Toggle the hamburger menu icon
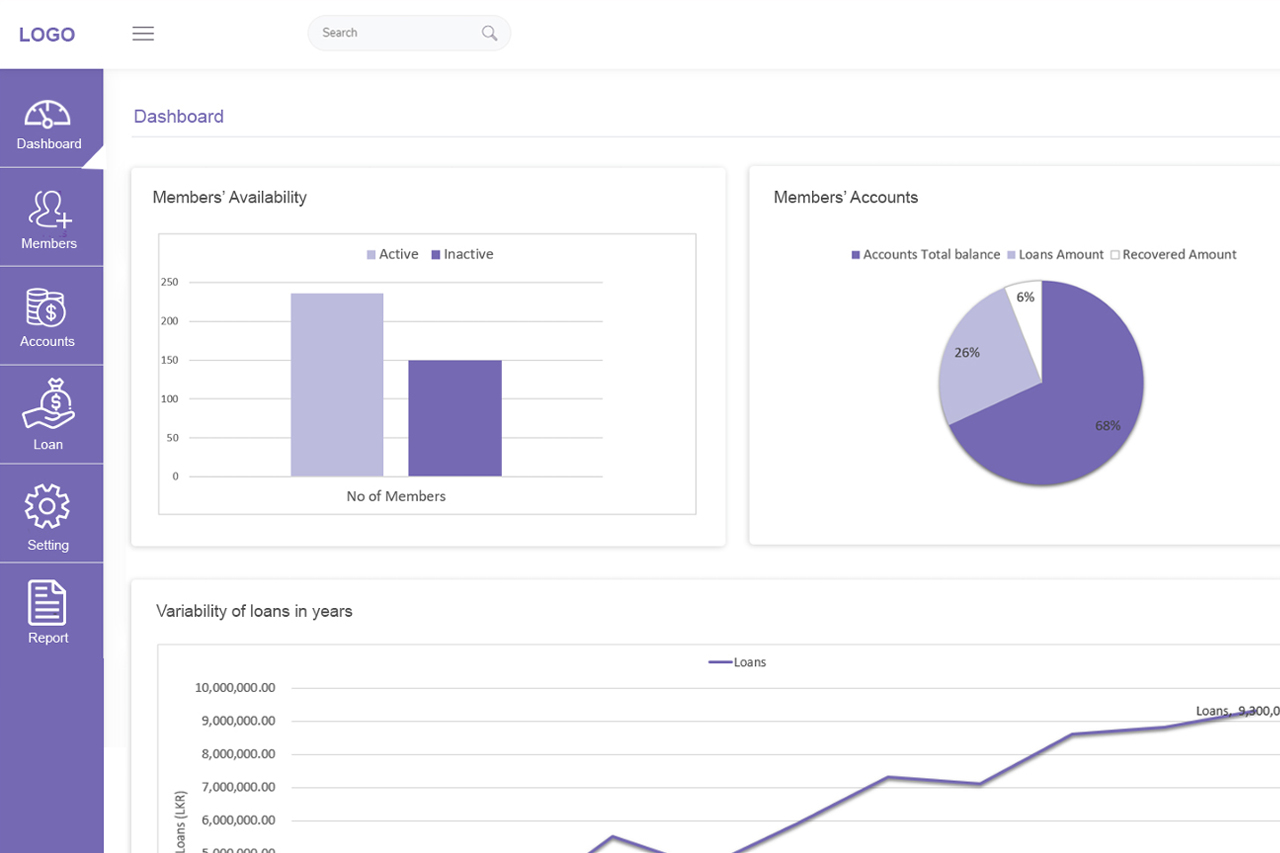This screenshot has width=1280, height=853. (x=143, y=33)
